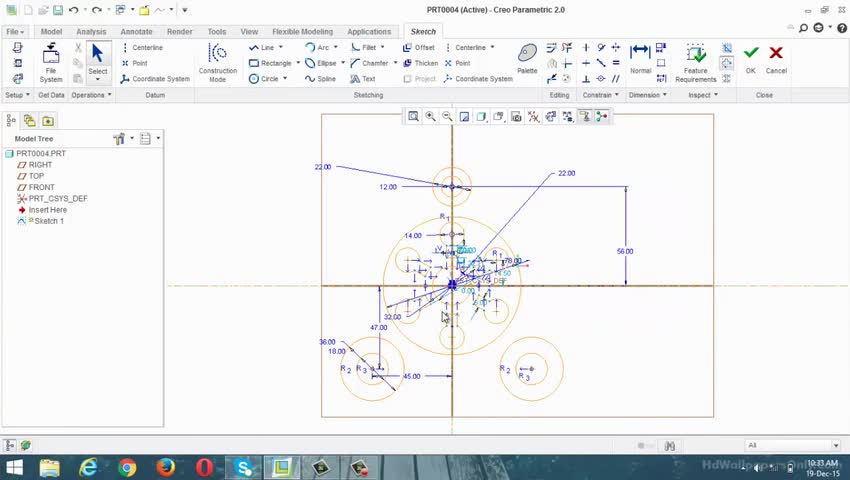Switch to the Analysis ribbon tab
Screen dimensions: 850x480
(x=91, y=32)
